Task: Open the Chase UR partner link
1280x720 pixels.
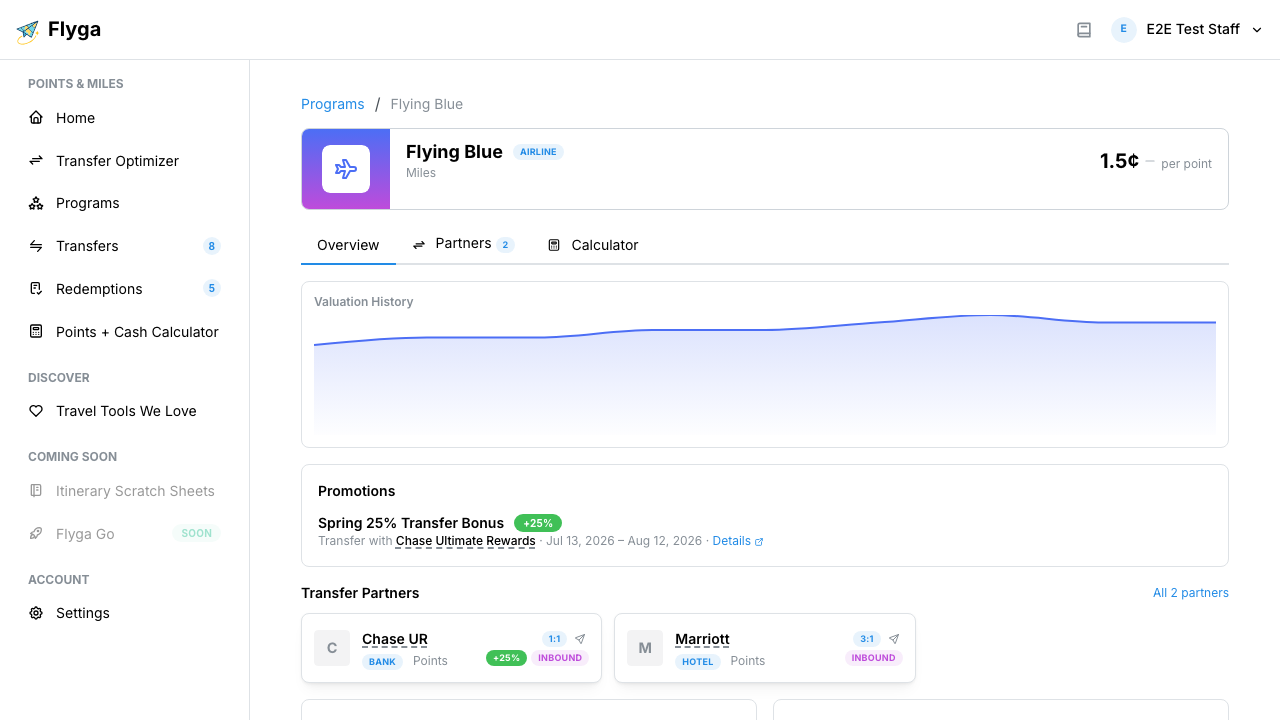Action: pos(395,639)
